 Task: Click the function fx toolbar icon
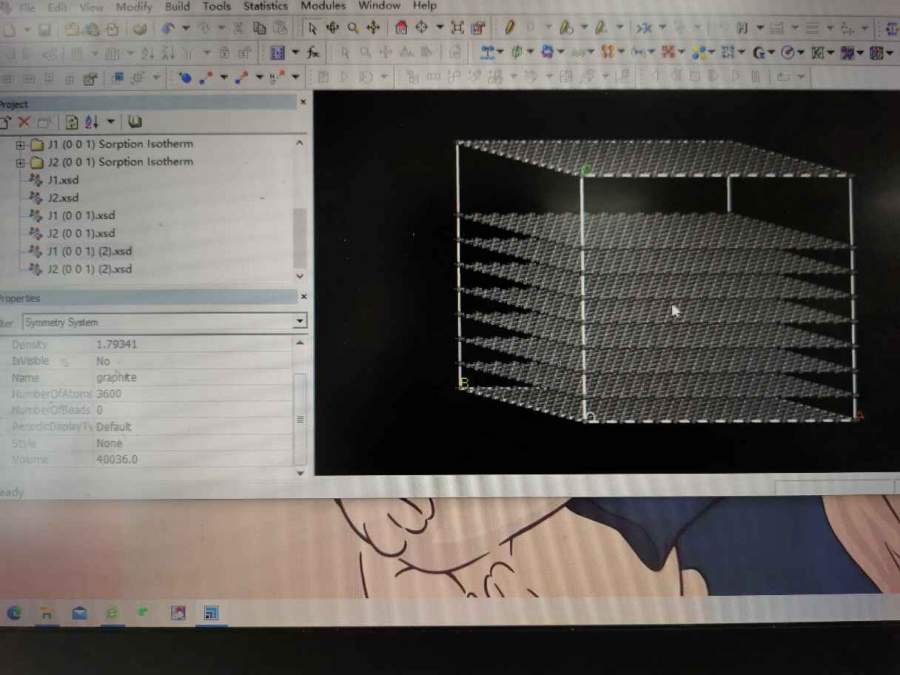[313, 52]
